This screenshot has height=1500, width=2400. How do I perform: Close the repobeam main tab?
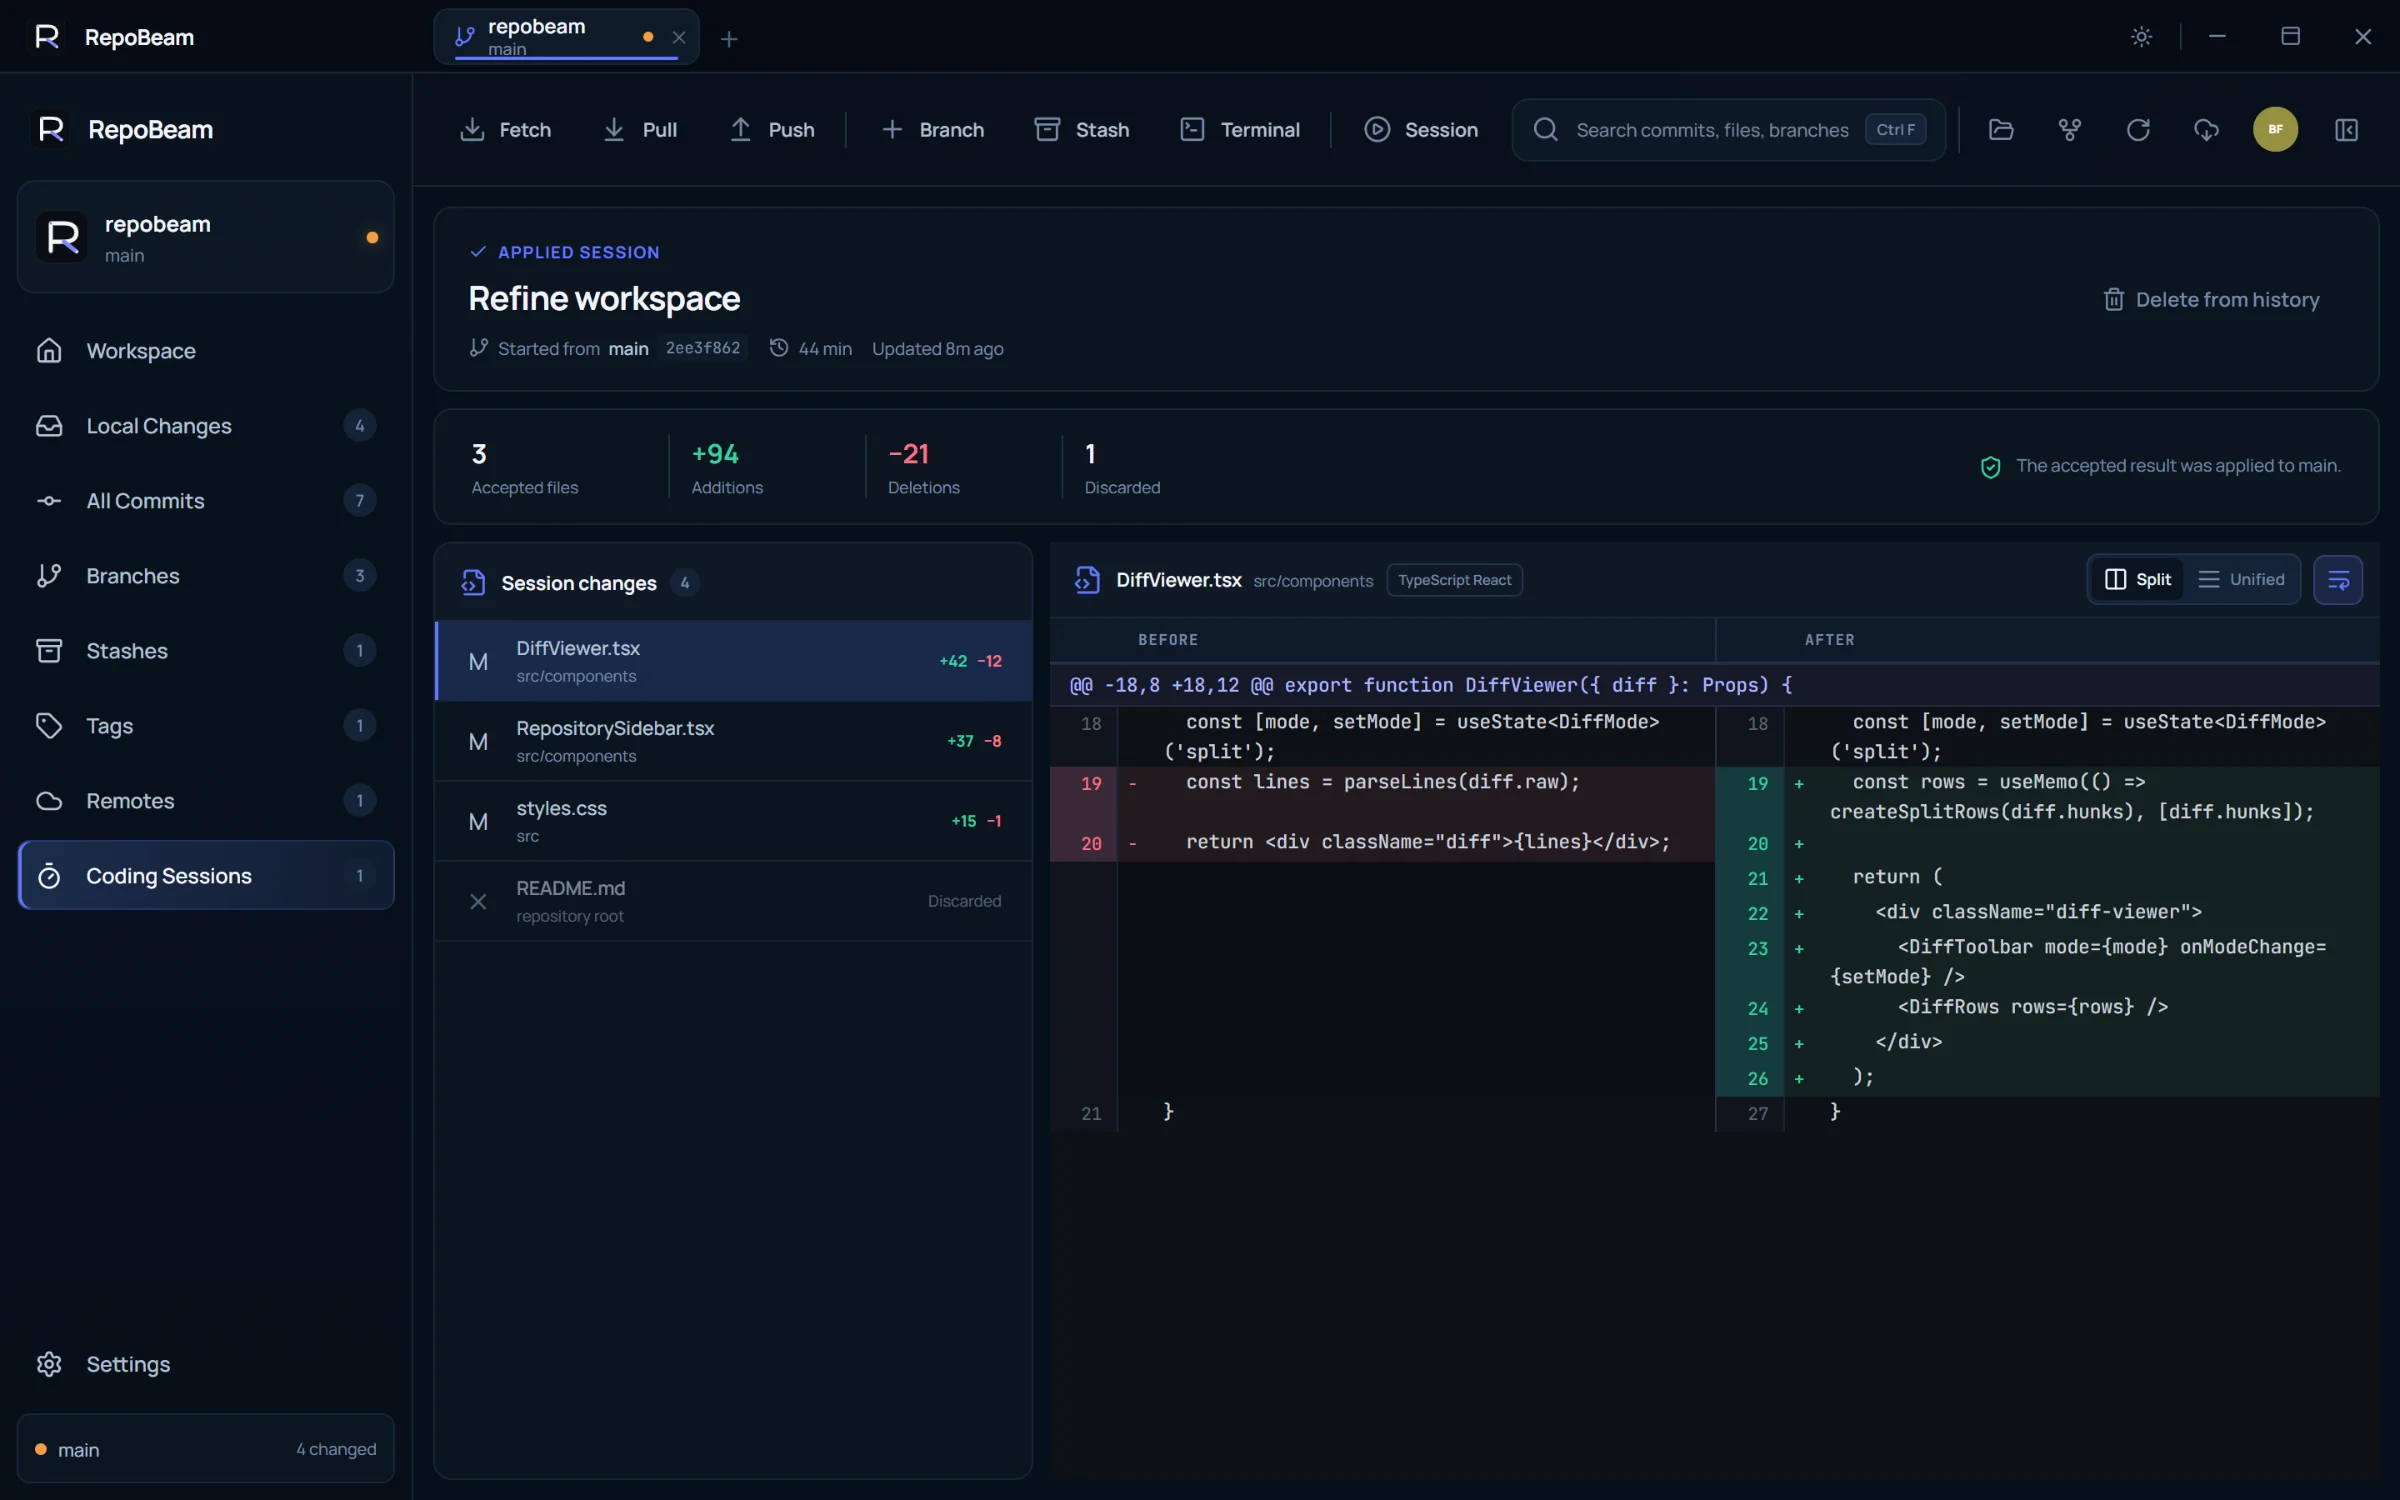[679, 38]
